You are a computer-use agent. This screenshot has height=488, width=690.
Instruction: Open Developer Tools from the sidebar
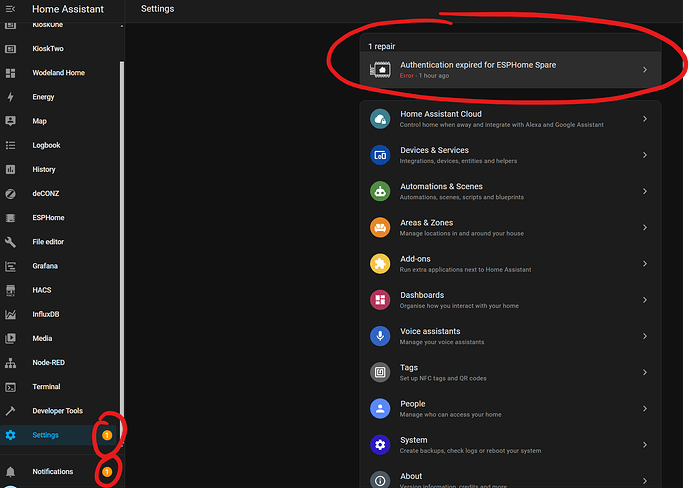[x=59, y=411]
